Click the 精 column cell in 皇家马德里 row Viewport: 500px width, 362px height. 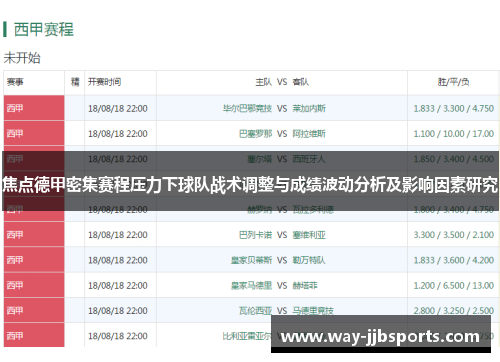pos(75,285)
